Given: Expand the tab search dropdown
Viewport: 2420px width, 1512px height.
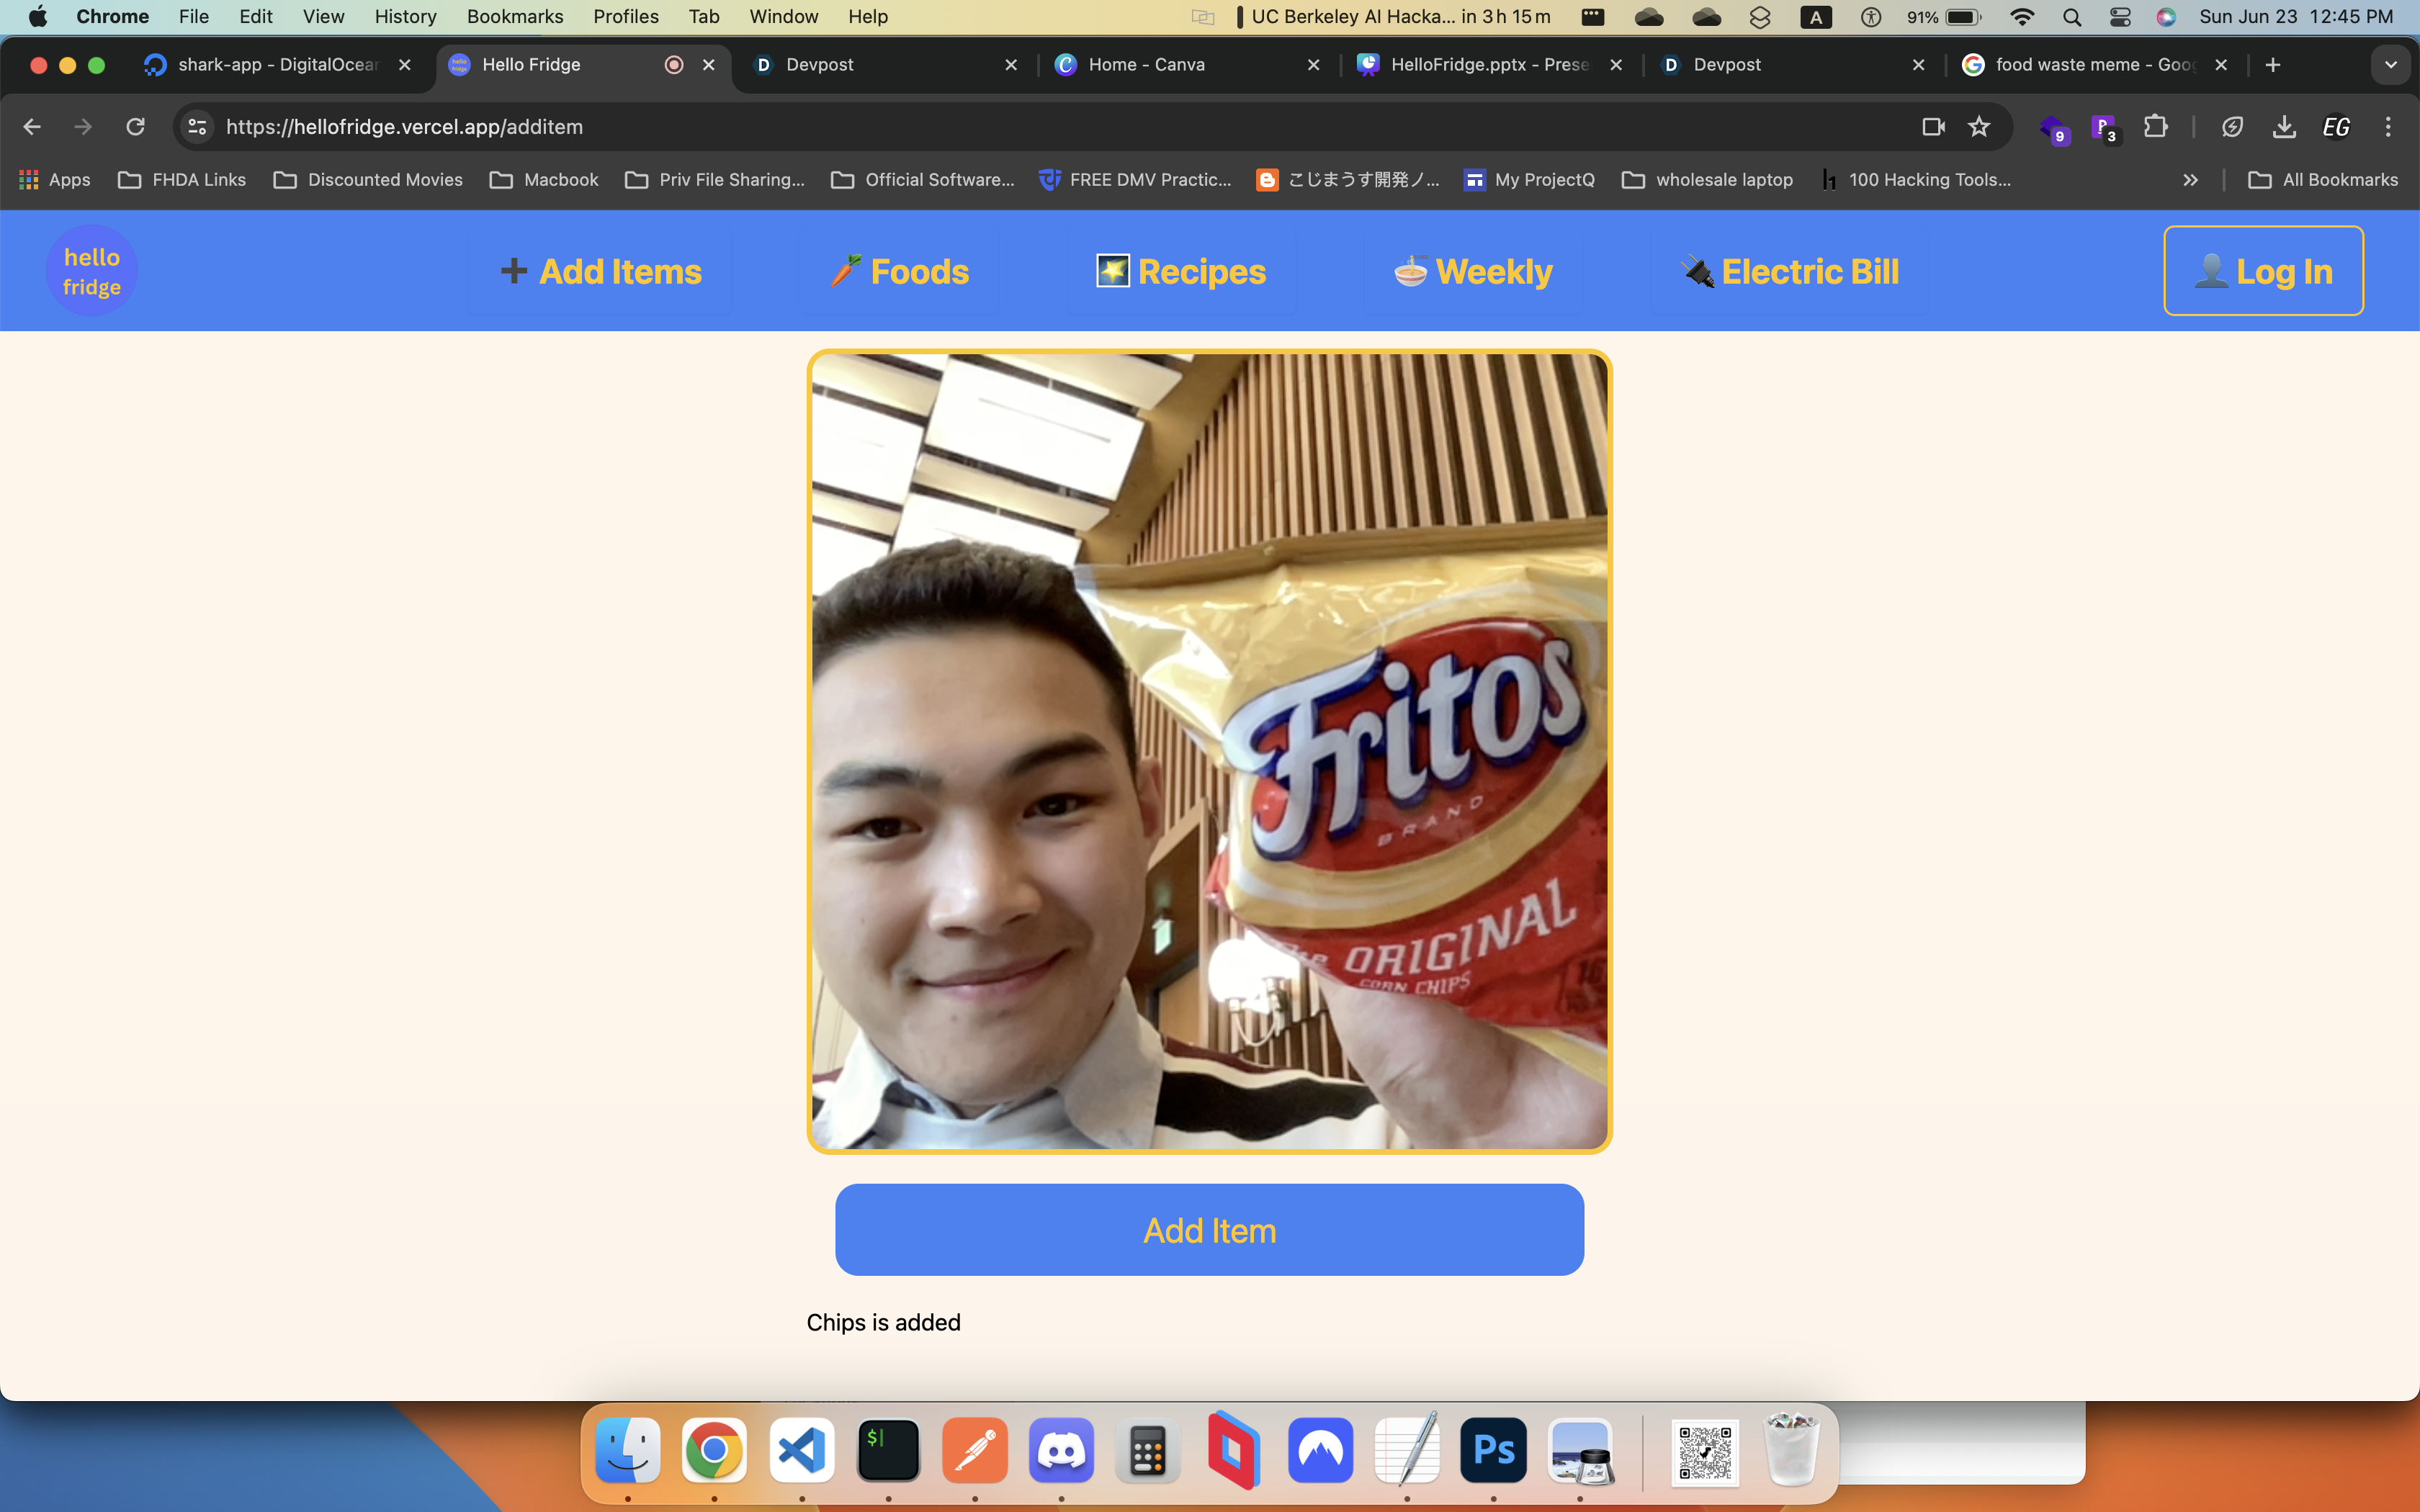Looking at the screenshot, I should [2390, 65].
